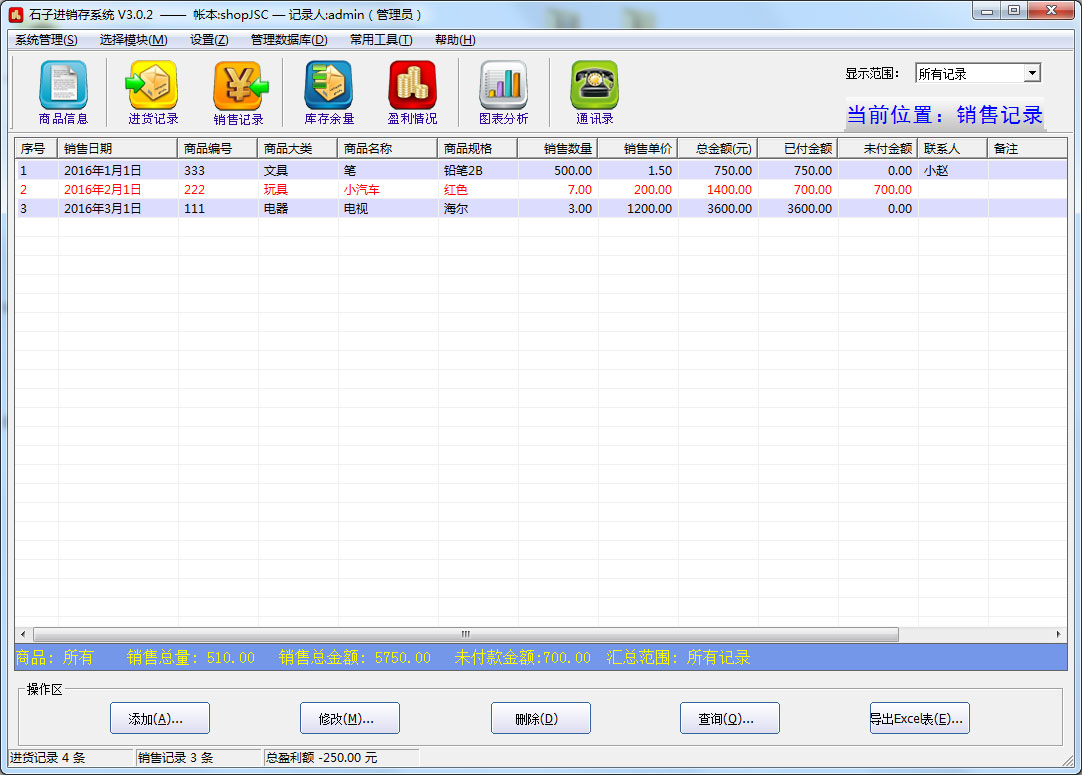This screenshot has height=775, width=1082.
Task: Select the row dated 2016年1月1日
Action: pos(542,170)
